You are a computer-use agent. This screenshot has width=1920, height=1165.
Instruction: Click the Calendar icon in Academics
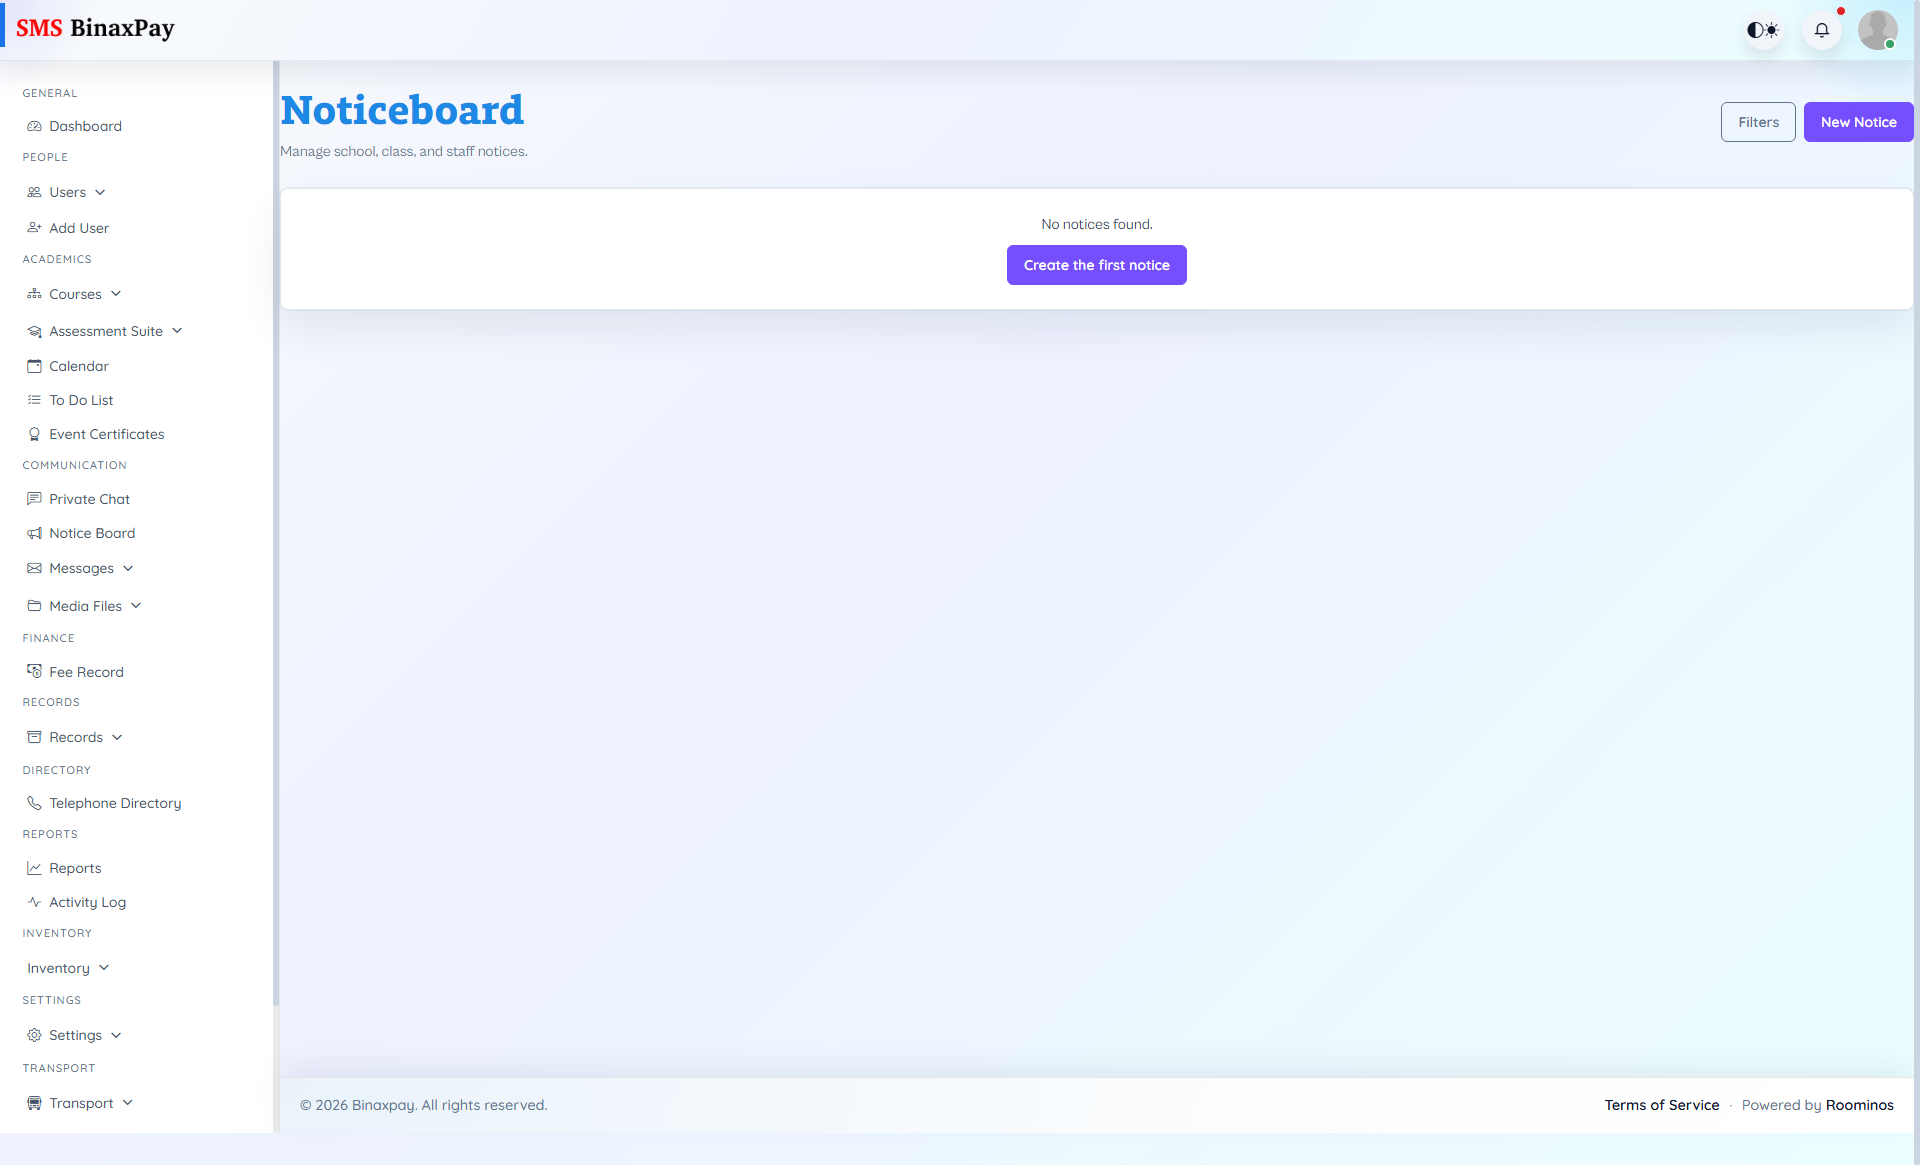35,366
